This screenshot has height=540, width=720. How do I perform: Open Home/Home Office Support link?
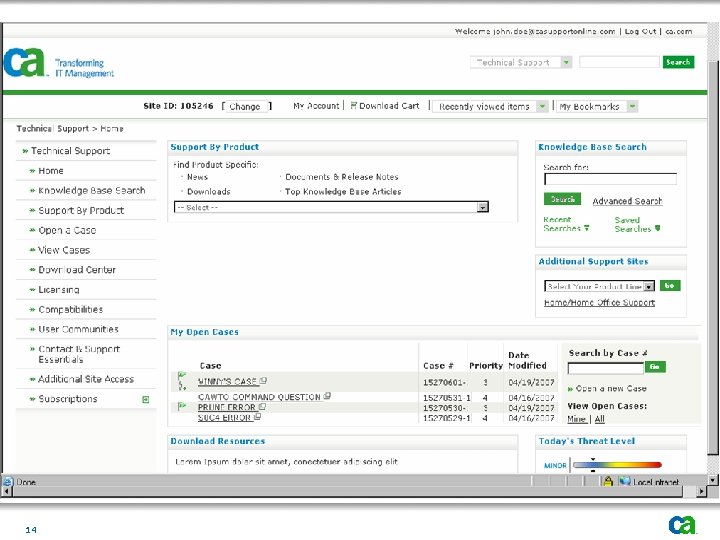599,303
